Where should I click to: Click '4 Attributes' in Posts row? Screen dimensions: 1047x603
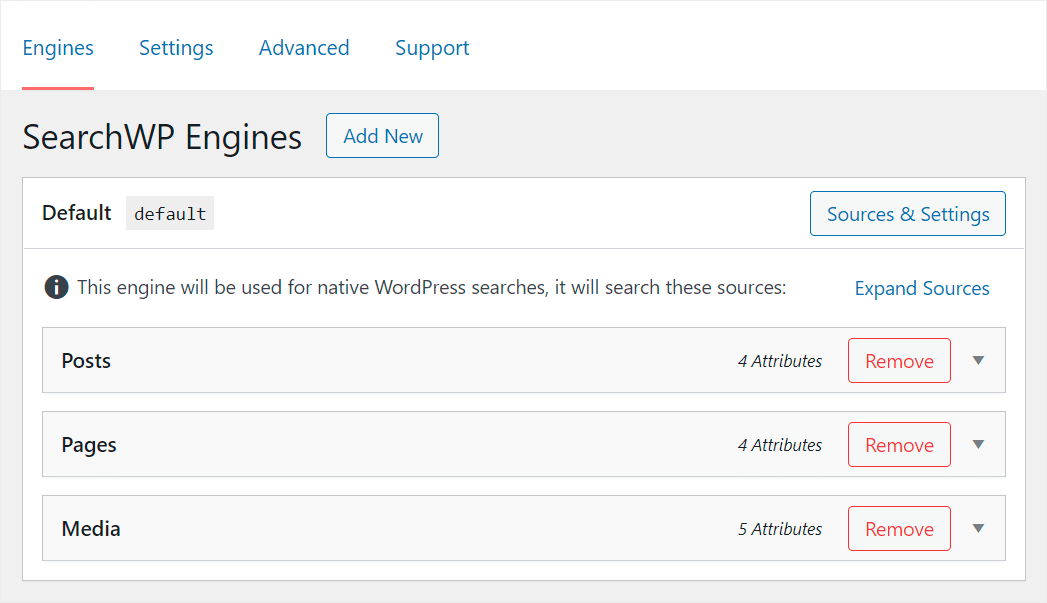coord(780,361)
